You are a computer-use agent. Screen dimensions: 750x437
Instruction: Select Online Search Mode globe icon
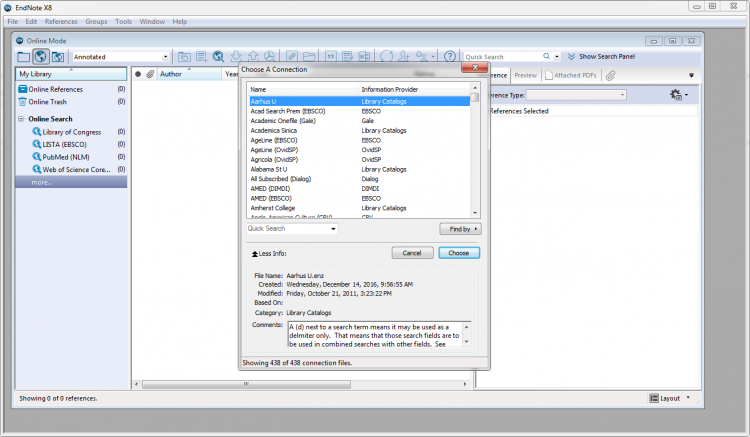click(x=41, y=57)
